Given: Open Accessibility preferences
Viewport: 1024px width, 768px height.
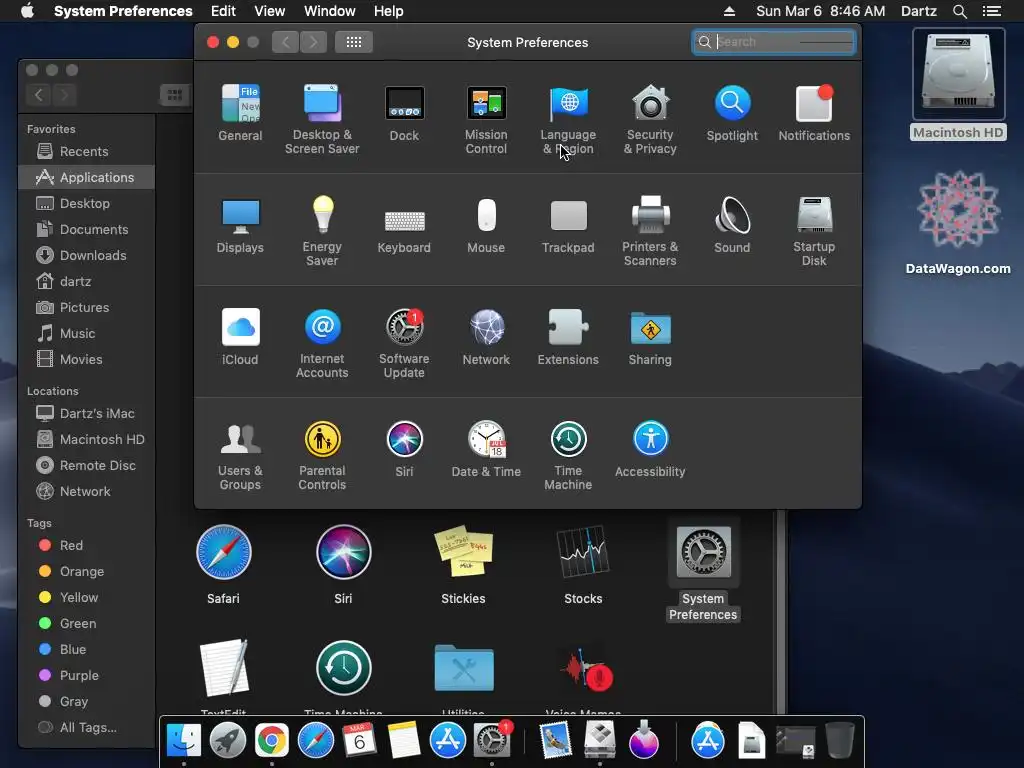Looking at the screenshot, I should (x=650, y=449).
